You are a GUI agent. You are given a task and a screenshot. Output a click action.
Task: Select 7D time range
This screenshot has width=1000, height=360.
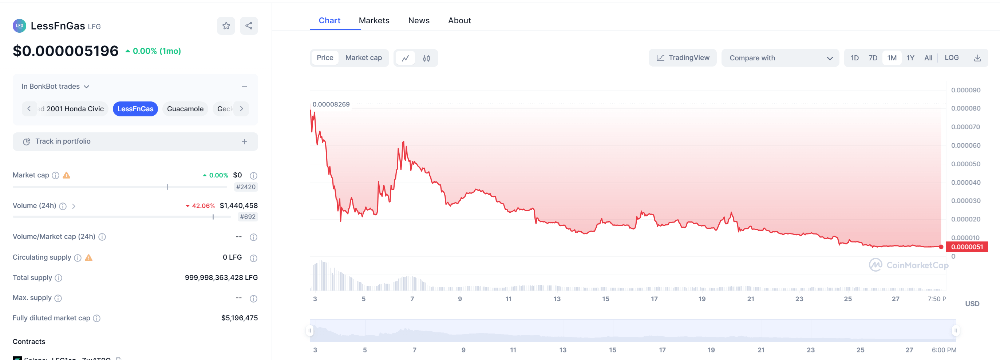[x=873, y=58]
